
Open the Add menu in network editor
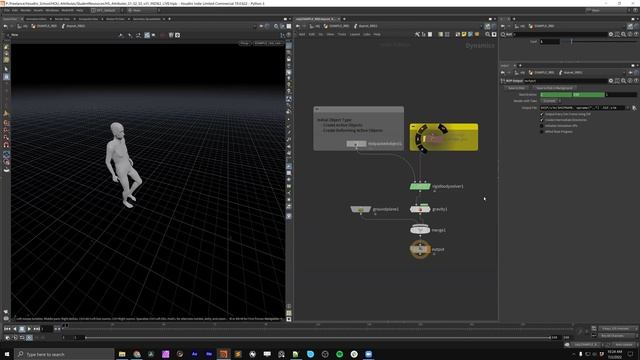(302, 35)
